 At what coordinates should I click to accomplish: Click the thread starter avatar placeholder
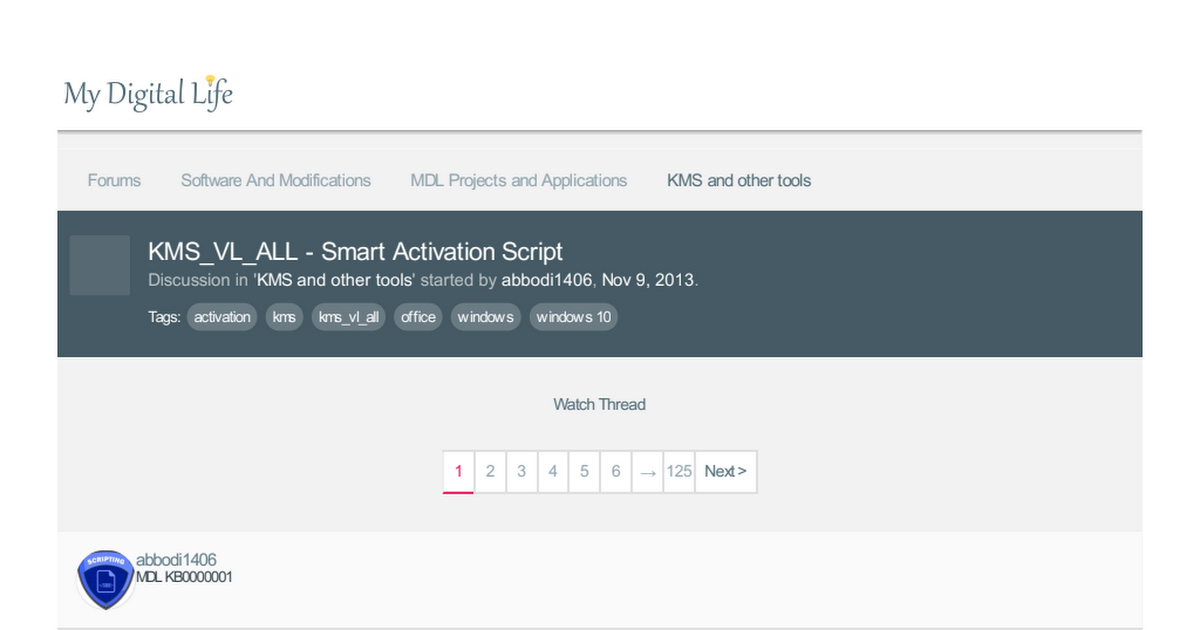pyautogui.click(x=100, y=265)
